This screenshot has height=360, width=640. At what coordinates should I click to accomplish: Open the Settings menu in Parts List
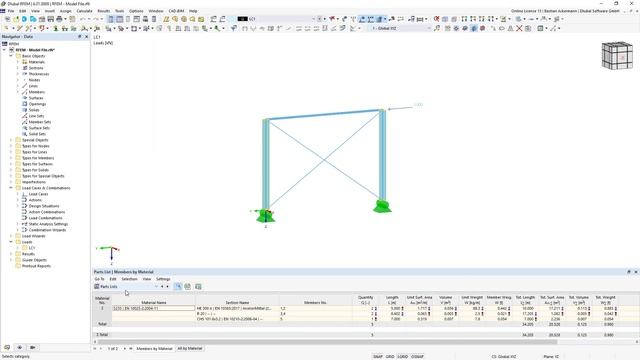point(163,279)
